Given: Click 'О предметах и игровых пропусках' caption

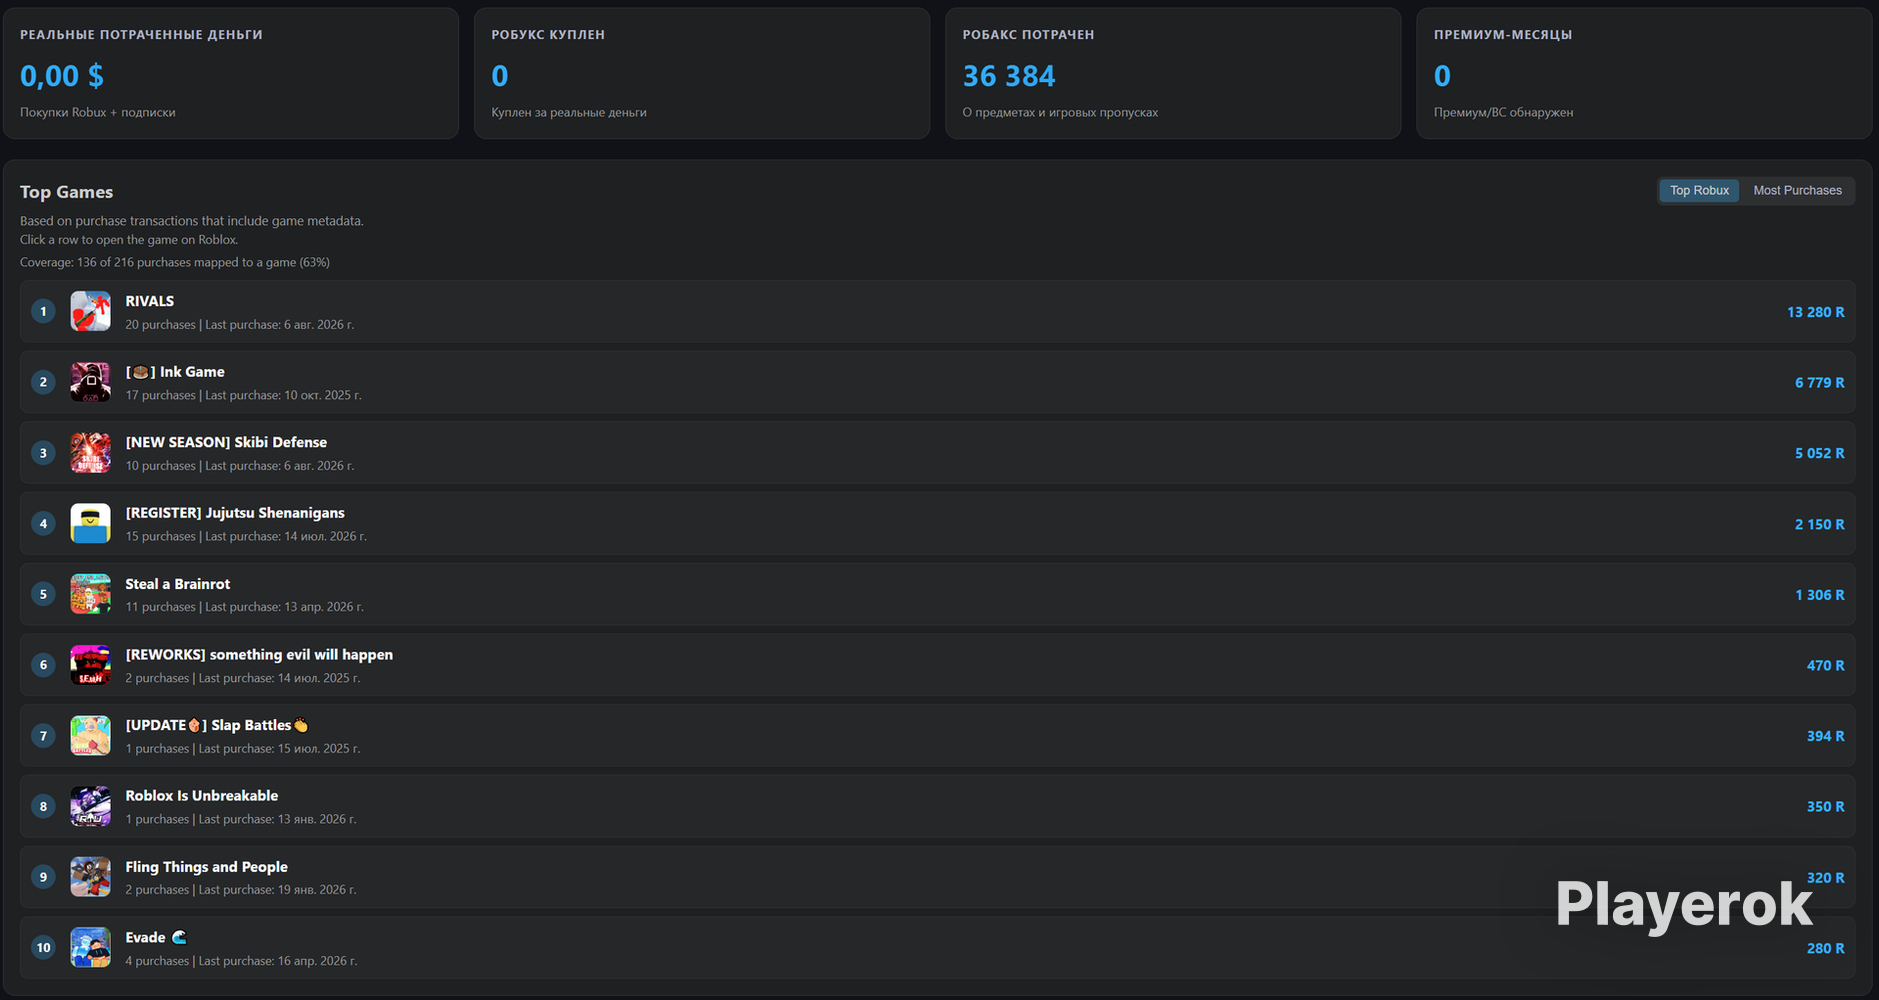Looking at the screenshot, I should tap(1060, 113).
